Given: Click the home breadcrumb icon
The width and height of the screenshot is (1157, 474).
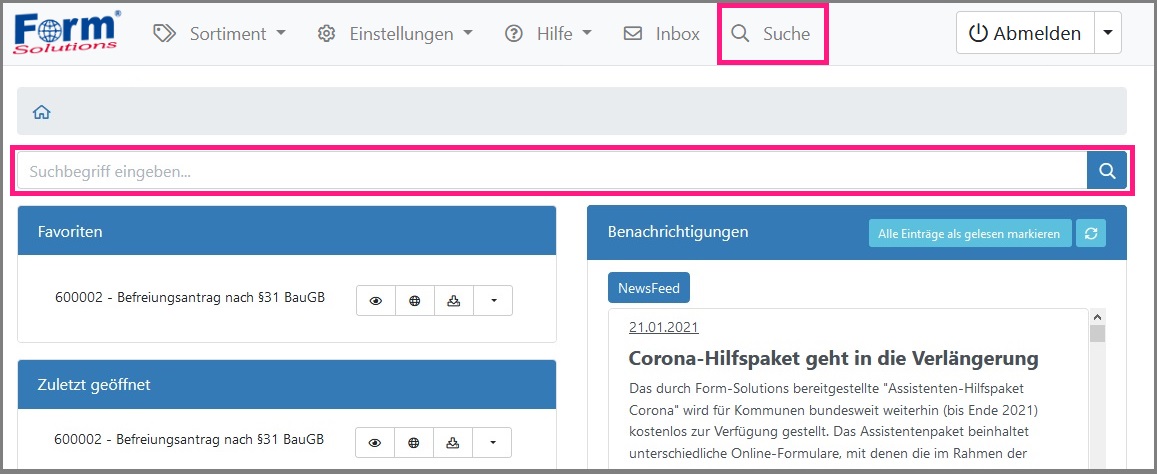Looking at the screenshot, I should pos(42,112).
